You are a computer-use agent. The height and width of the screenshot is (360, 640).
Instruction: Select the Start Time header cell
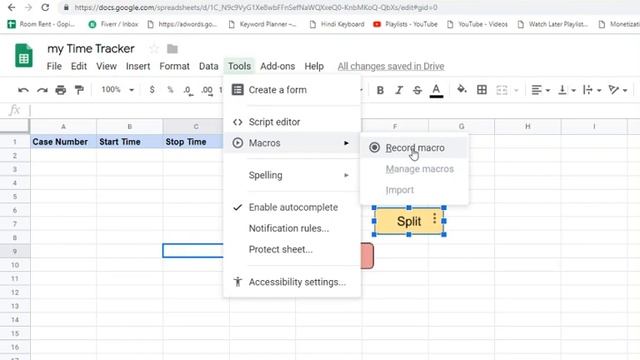click(130, 142)
